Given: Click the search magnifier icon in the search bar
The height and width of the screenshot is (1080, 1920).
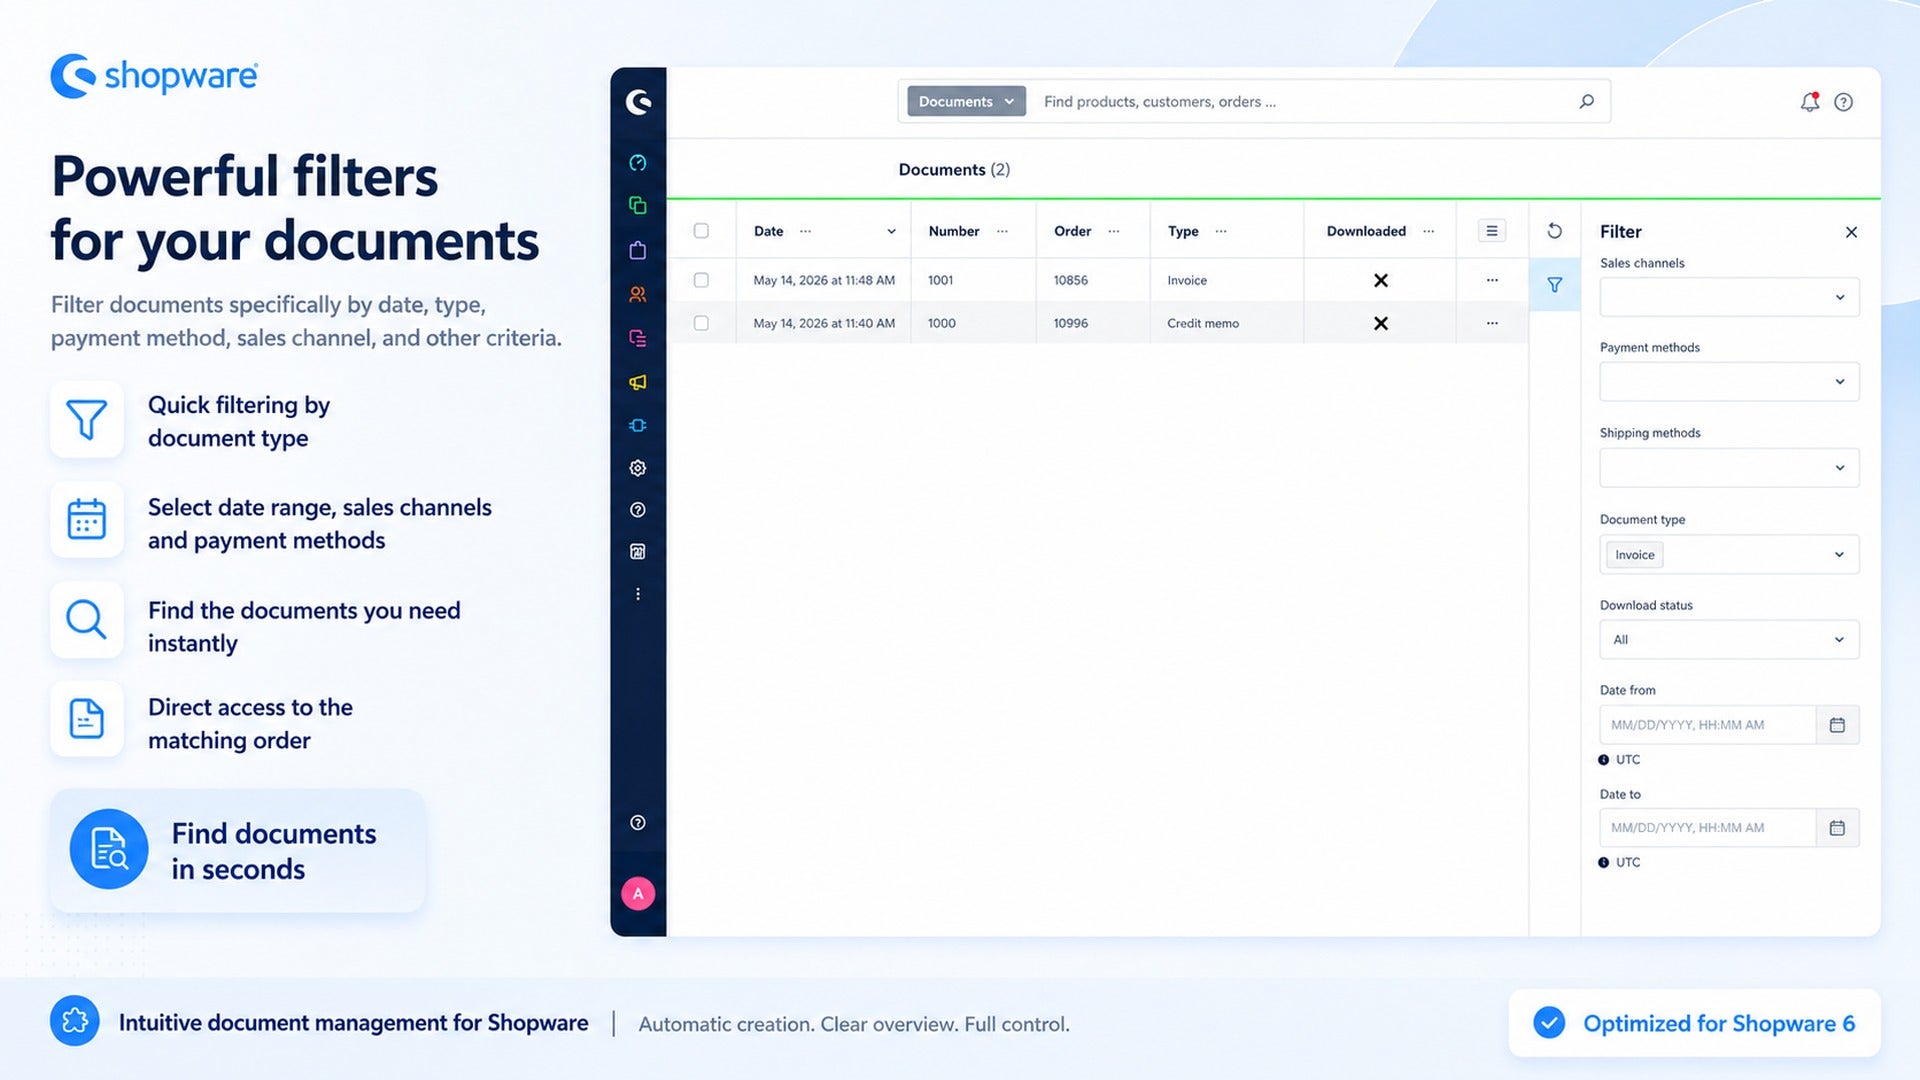Looking at the screenshot, I should tap(1586, 101).
